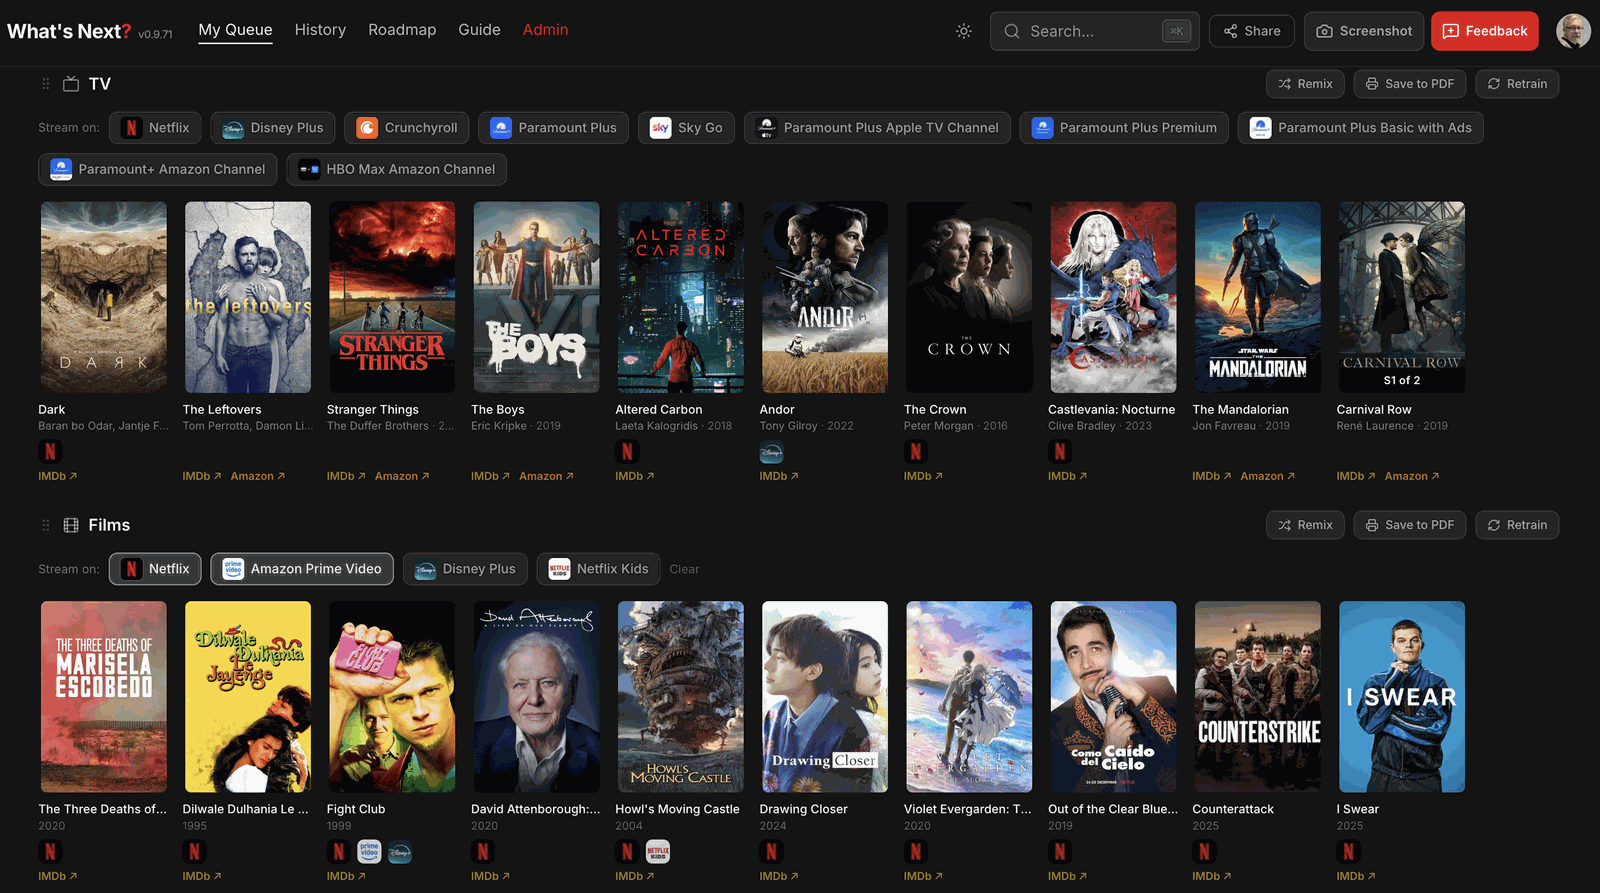Open The Mandalorian poster
The width and height of the screenshot is (1600, 893).
click(1258, 297)
